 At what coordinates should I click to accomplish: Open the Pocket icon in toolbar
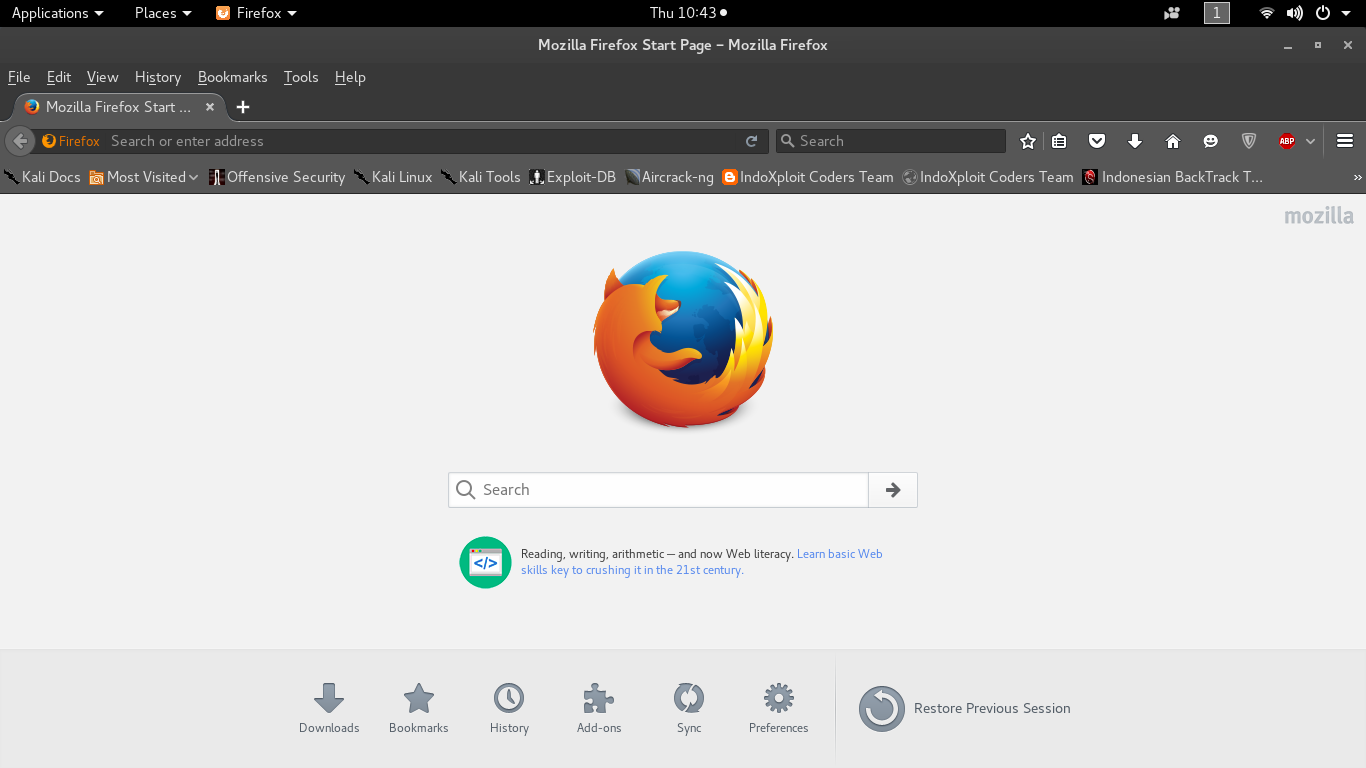click(1097, 141)
